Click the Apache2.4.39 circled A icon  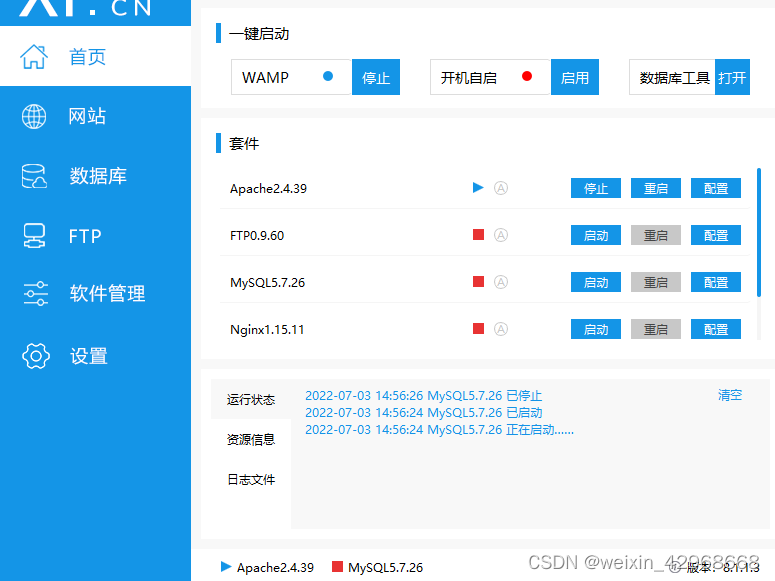(501, 188)
